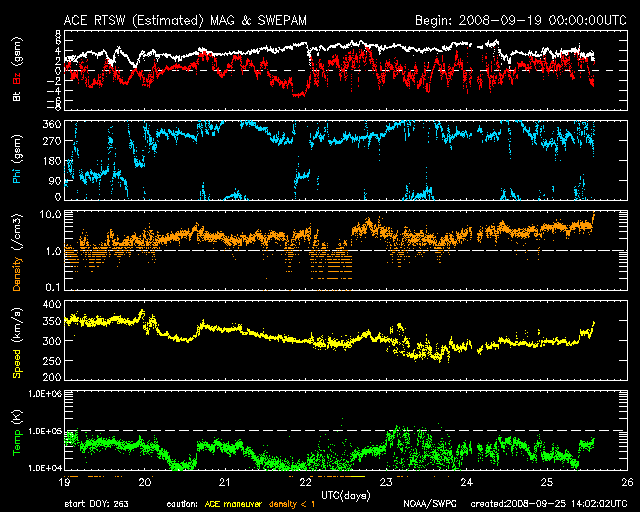Click the 'ACE RTSW (Estimated) MAG & SWEPAM' title
The image size is (640, 512).
[x=185, y=20]
